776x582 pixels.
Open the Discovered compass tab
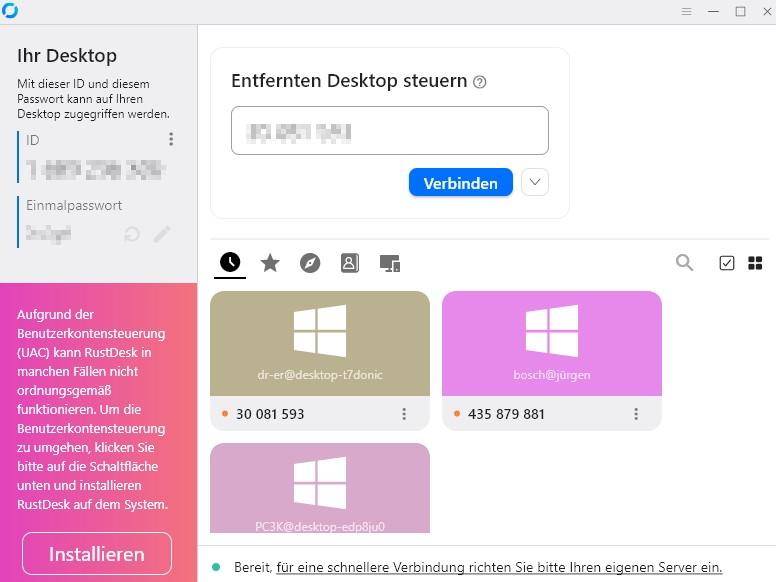tap(310, 263)
